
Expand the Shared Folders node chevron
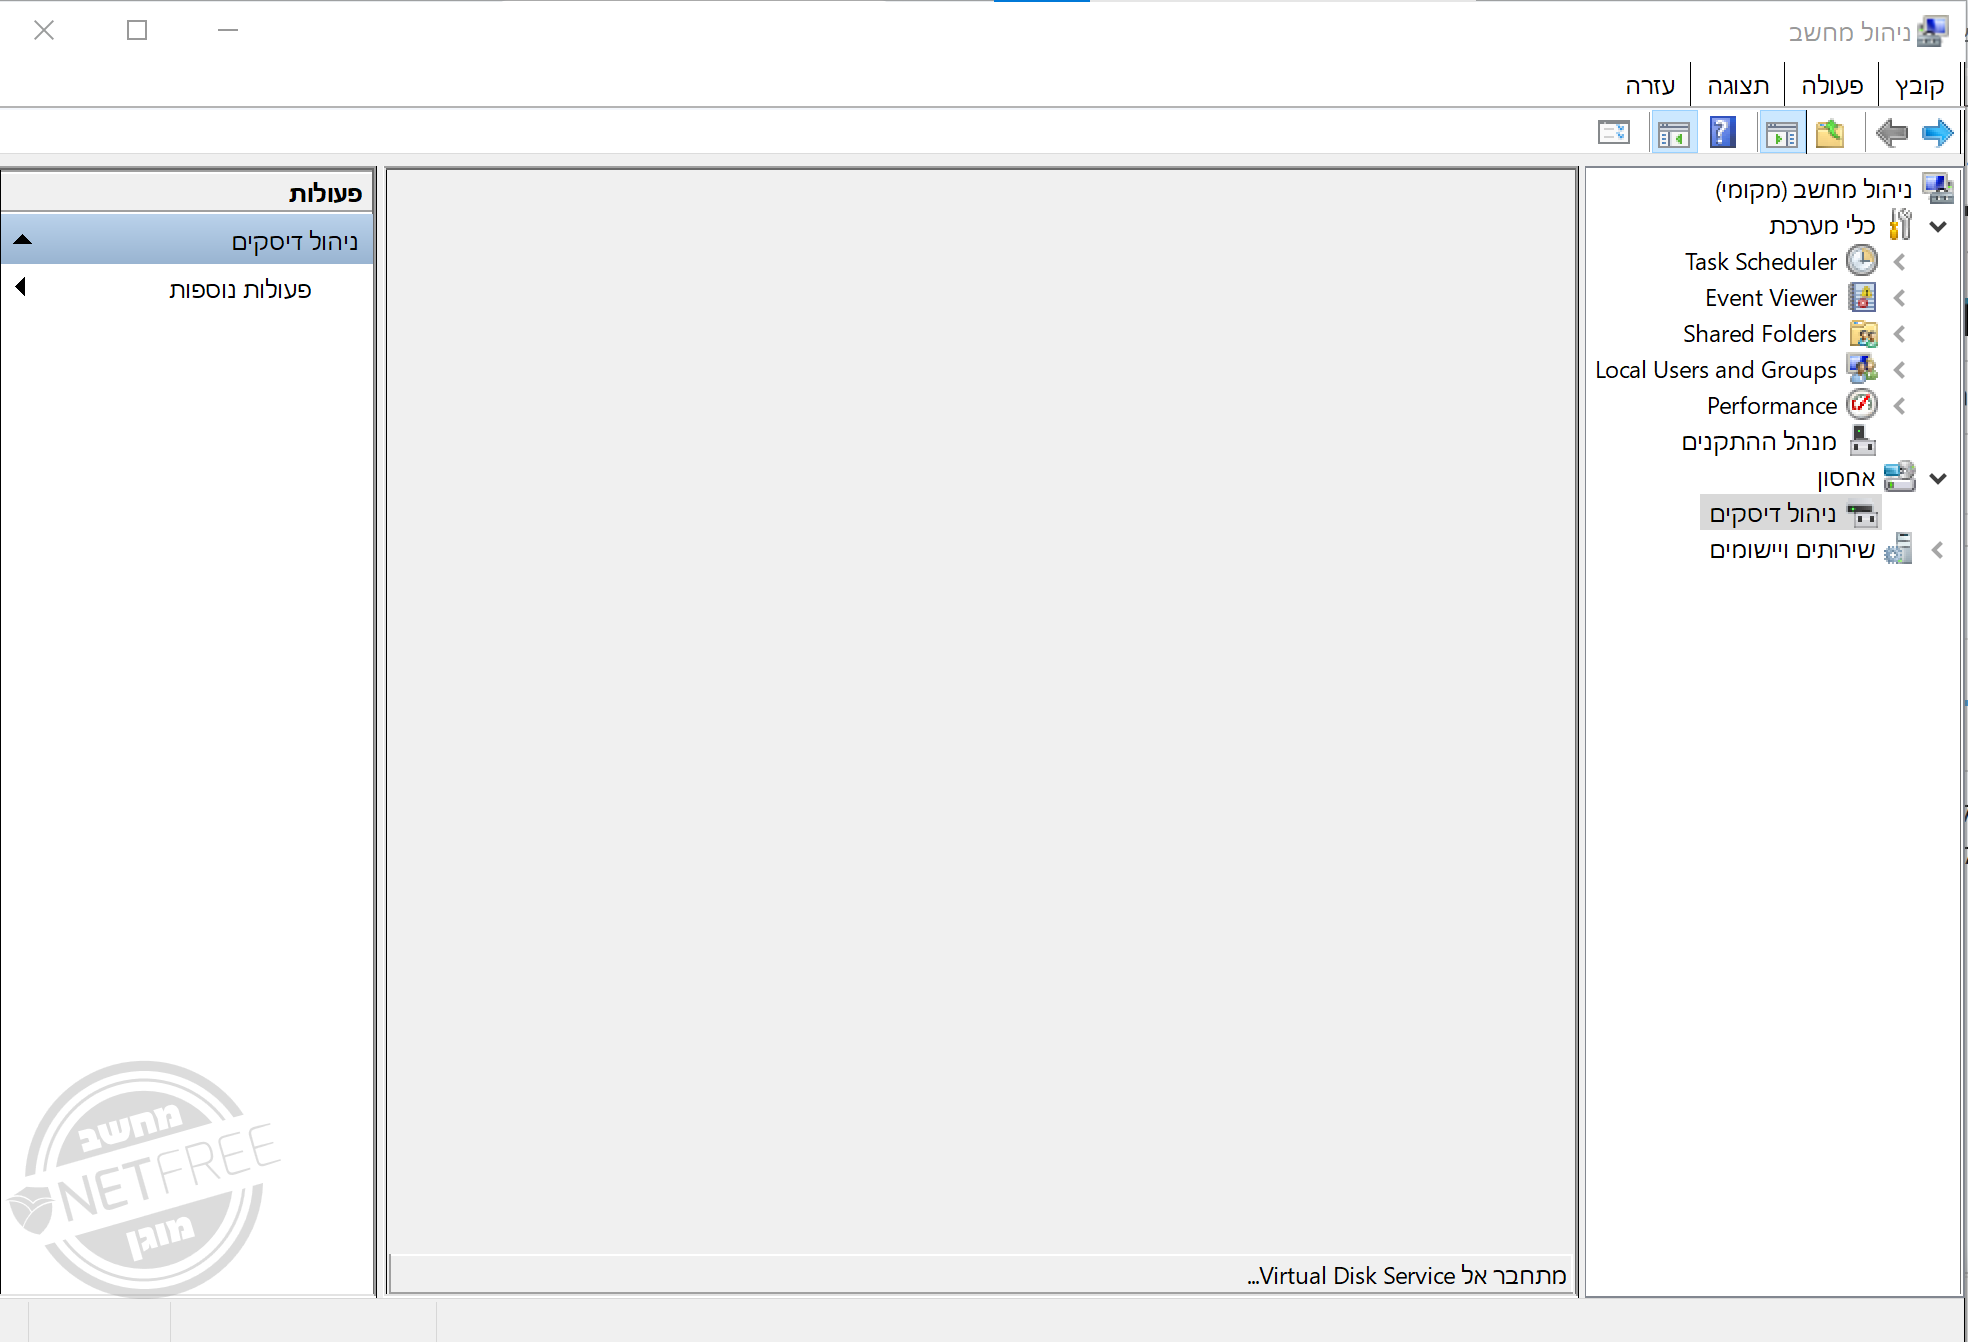click(1899, 334)
